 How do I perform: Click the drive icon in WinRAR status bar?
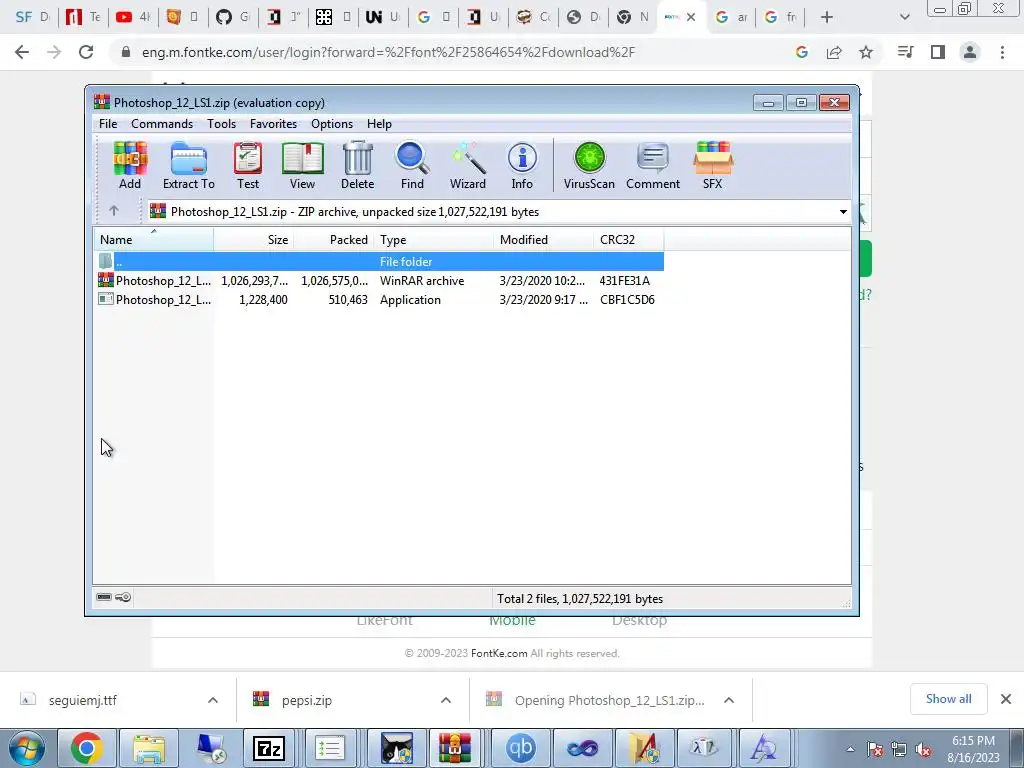click(104, 597)
